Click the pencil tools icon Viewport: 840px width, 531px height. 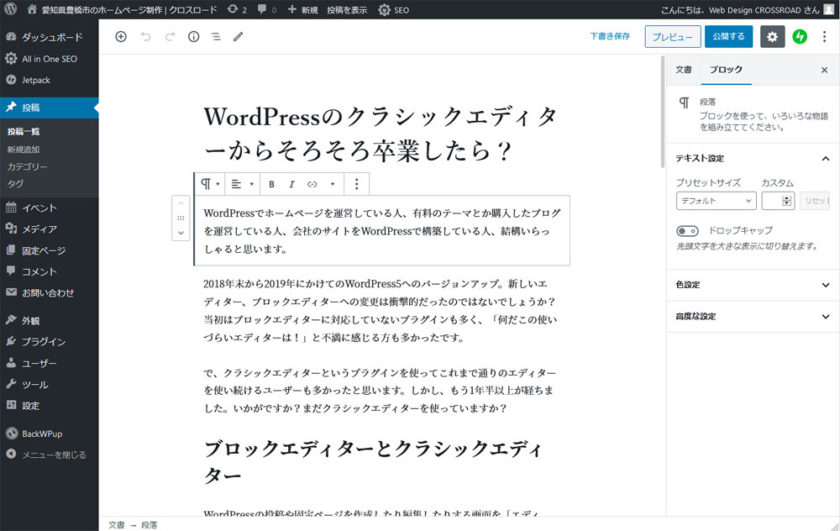tap(238, 36)
